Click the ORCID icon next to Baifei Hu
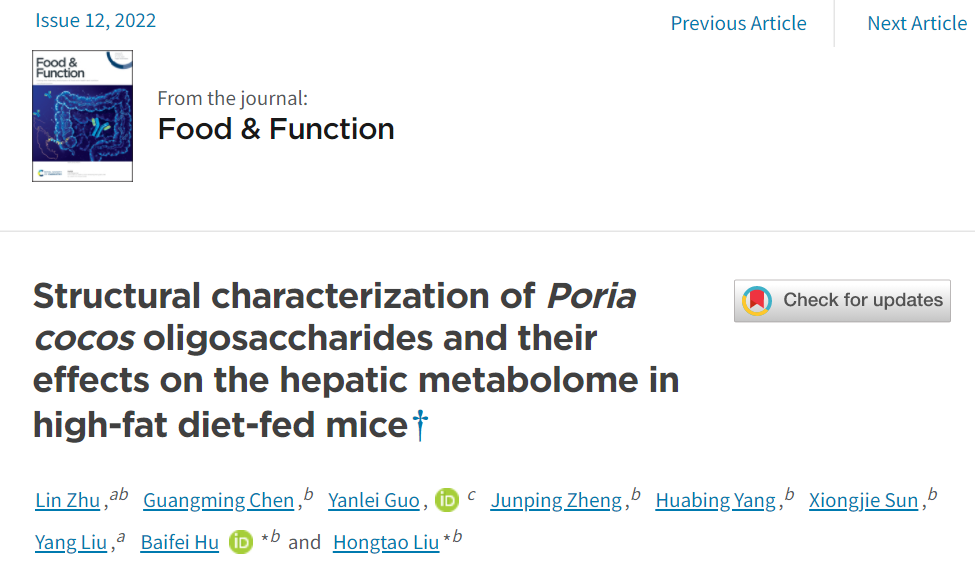This screenshot has width=975, height=584. click(241, 542)
